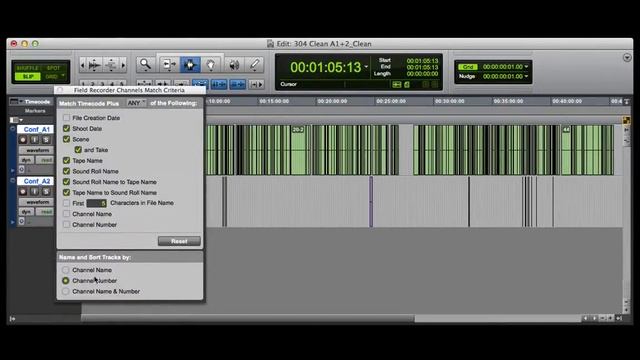This screenshot has height=360, width=640.
Task: Open Conf_A2 read automation mode selector
Action: (45, 211)
